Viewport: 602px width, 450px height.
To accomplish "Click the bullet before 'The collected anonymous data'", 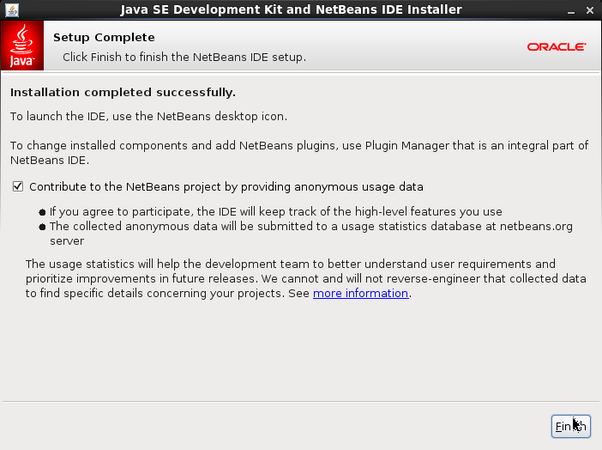I will (x=42, y=226).
